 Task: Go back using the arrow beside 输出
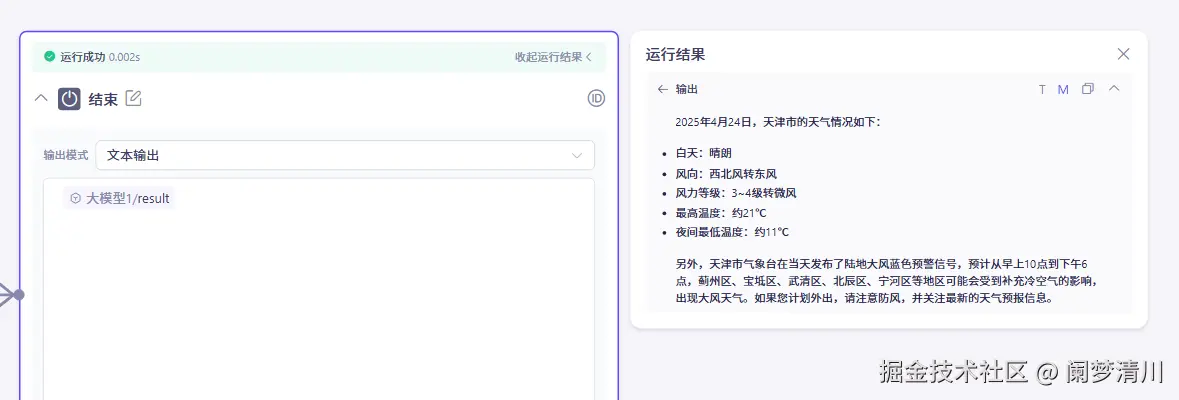[662, 89]
